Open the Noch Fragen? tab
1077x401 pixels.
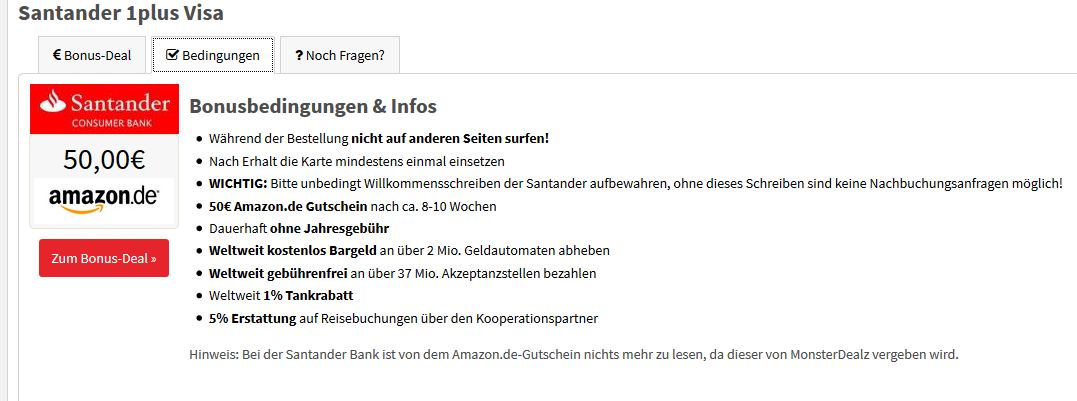click(339, 55)
